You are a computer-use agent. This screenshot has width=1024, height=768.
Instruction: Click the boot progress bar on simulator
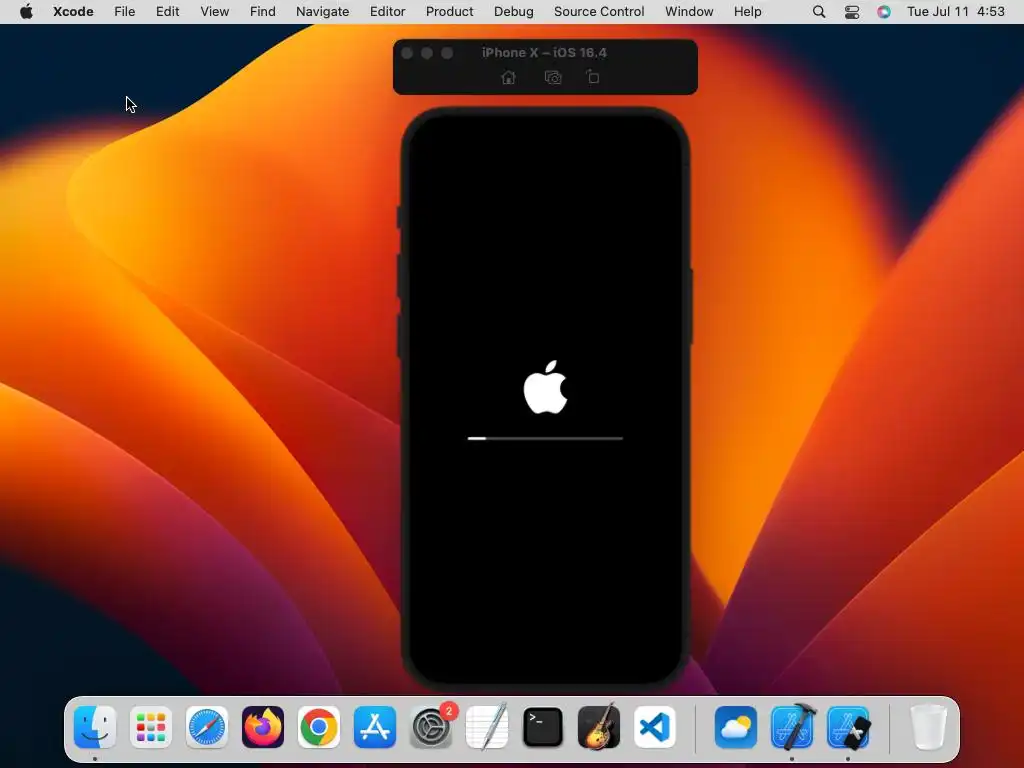pyautogui.click(x=545, y=438)
